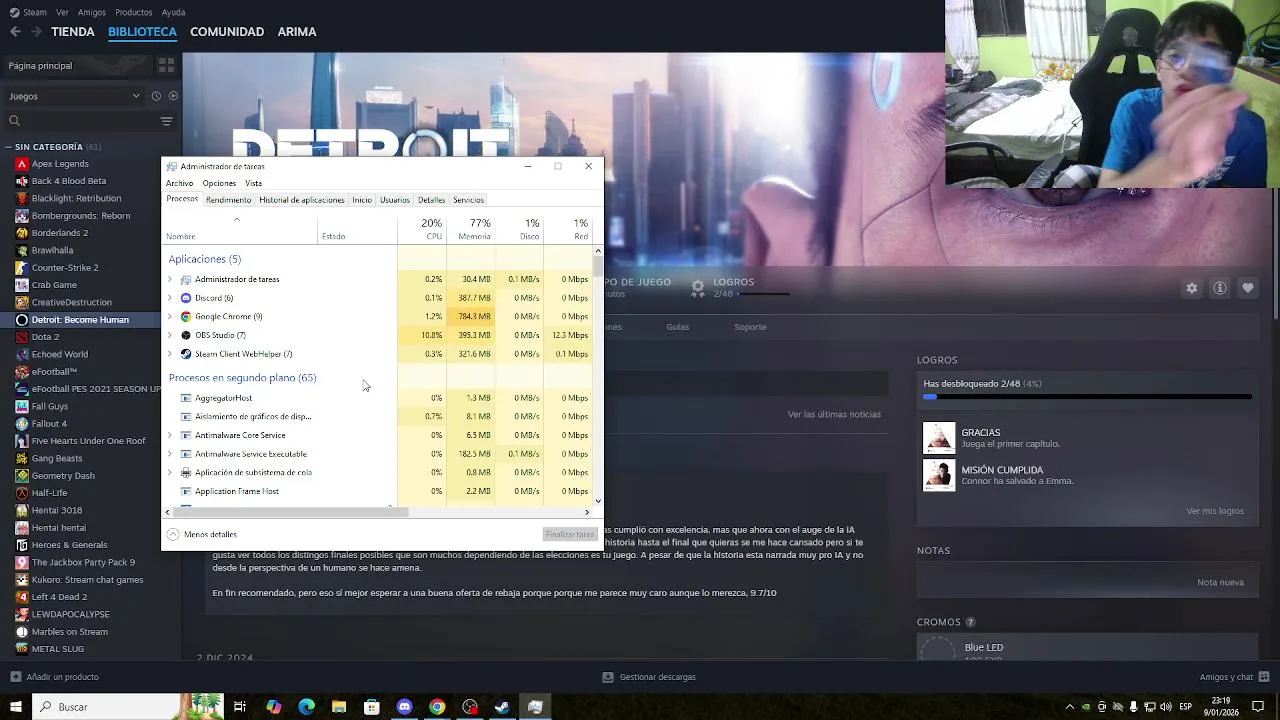Open the Steam library grid view icon
Viewport: 1280px width, 720px height.
[x=166, y=65]
